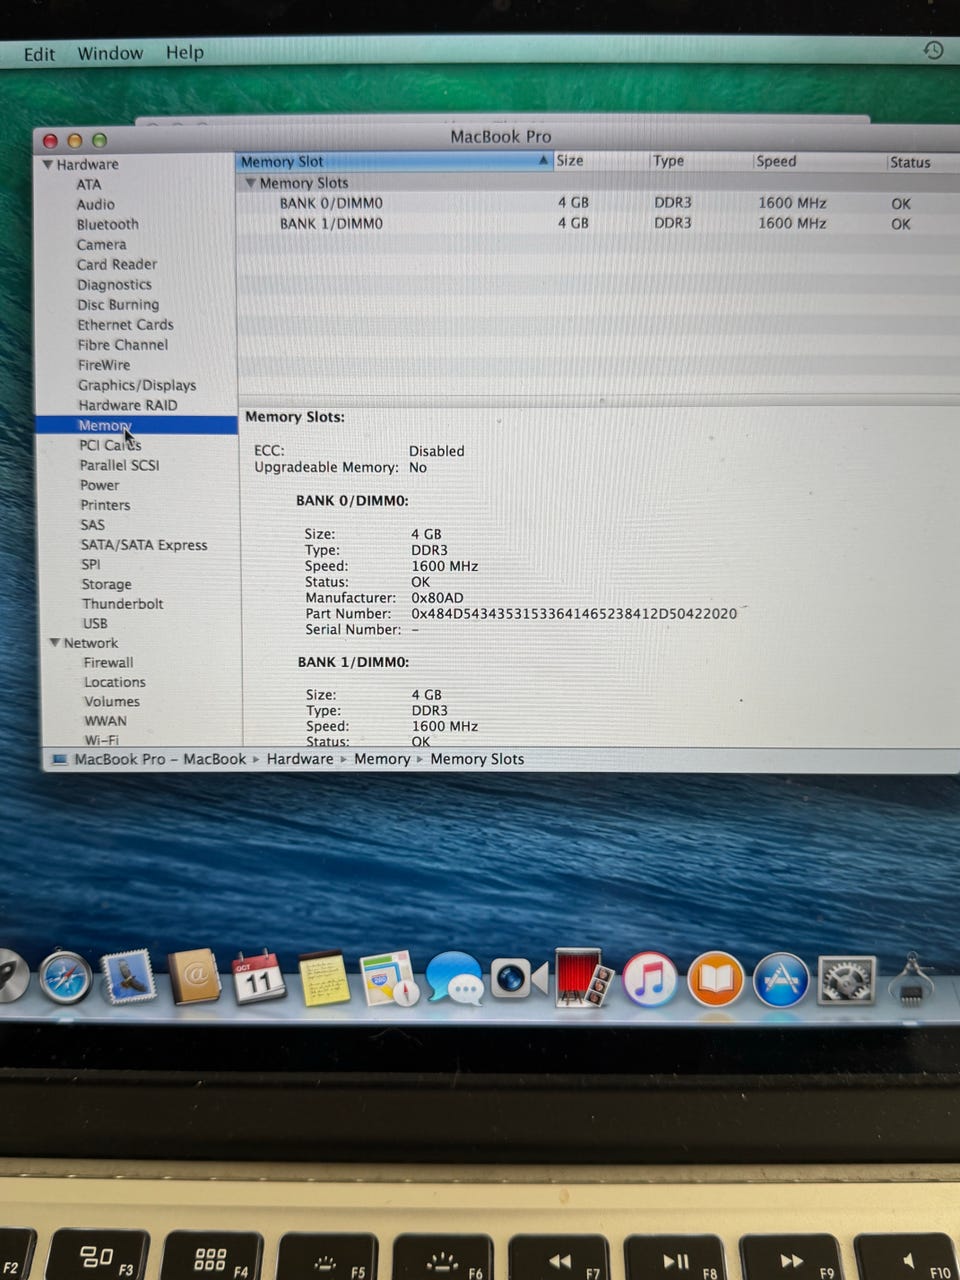Launch FaceTime from the dock
Image resolution: width=960 pixels, height=1280 pixels.
(x=518, y=979)
